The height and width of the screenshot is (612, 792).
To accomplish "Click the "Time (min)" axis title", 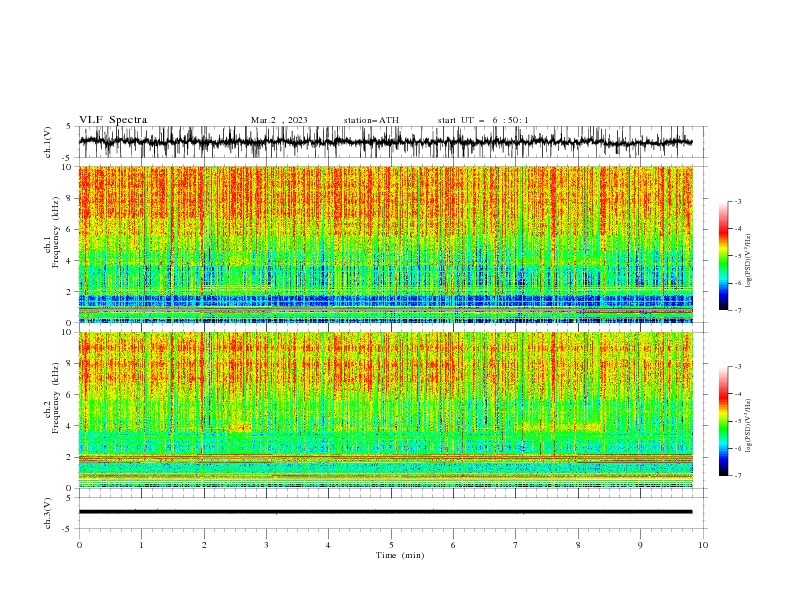I will click(400, 555).
